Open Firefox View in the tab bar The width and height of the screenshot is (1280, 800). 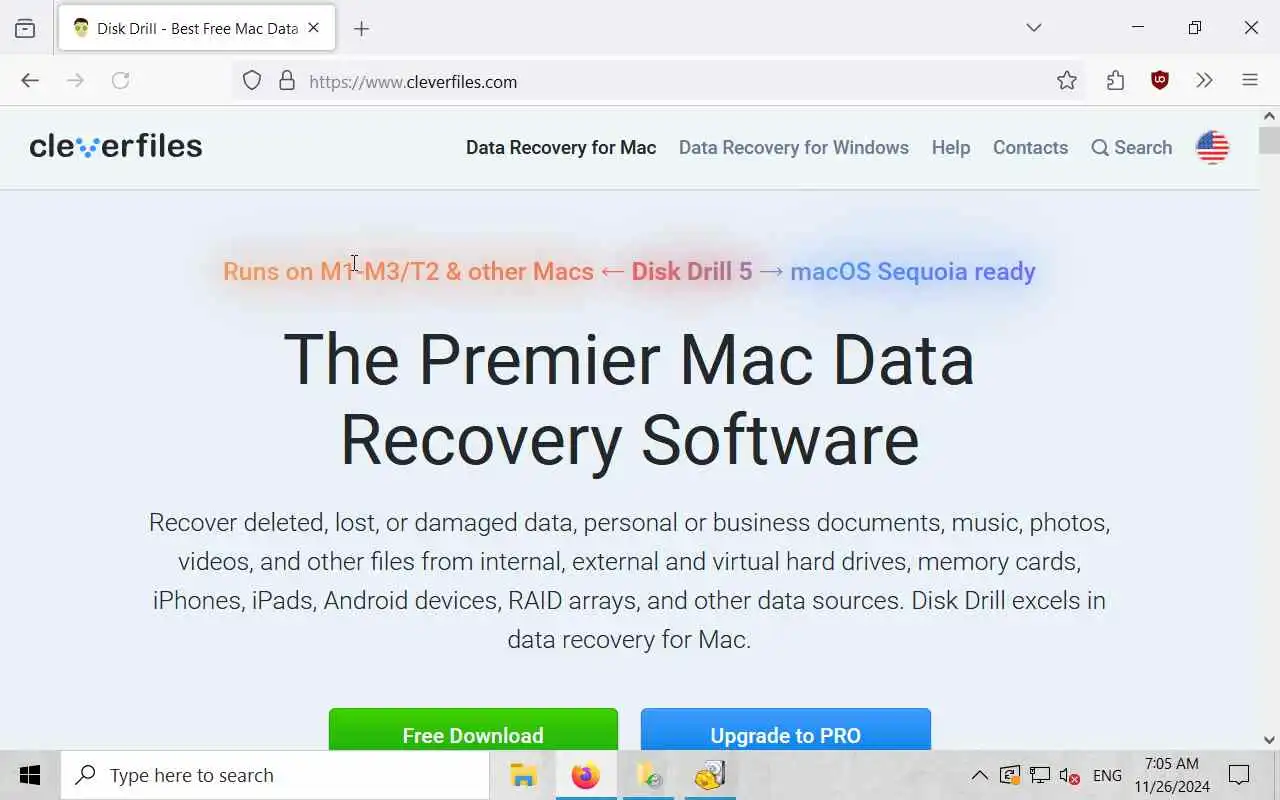[x=25, y=28]
